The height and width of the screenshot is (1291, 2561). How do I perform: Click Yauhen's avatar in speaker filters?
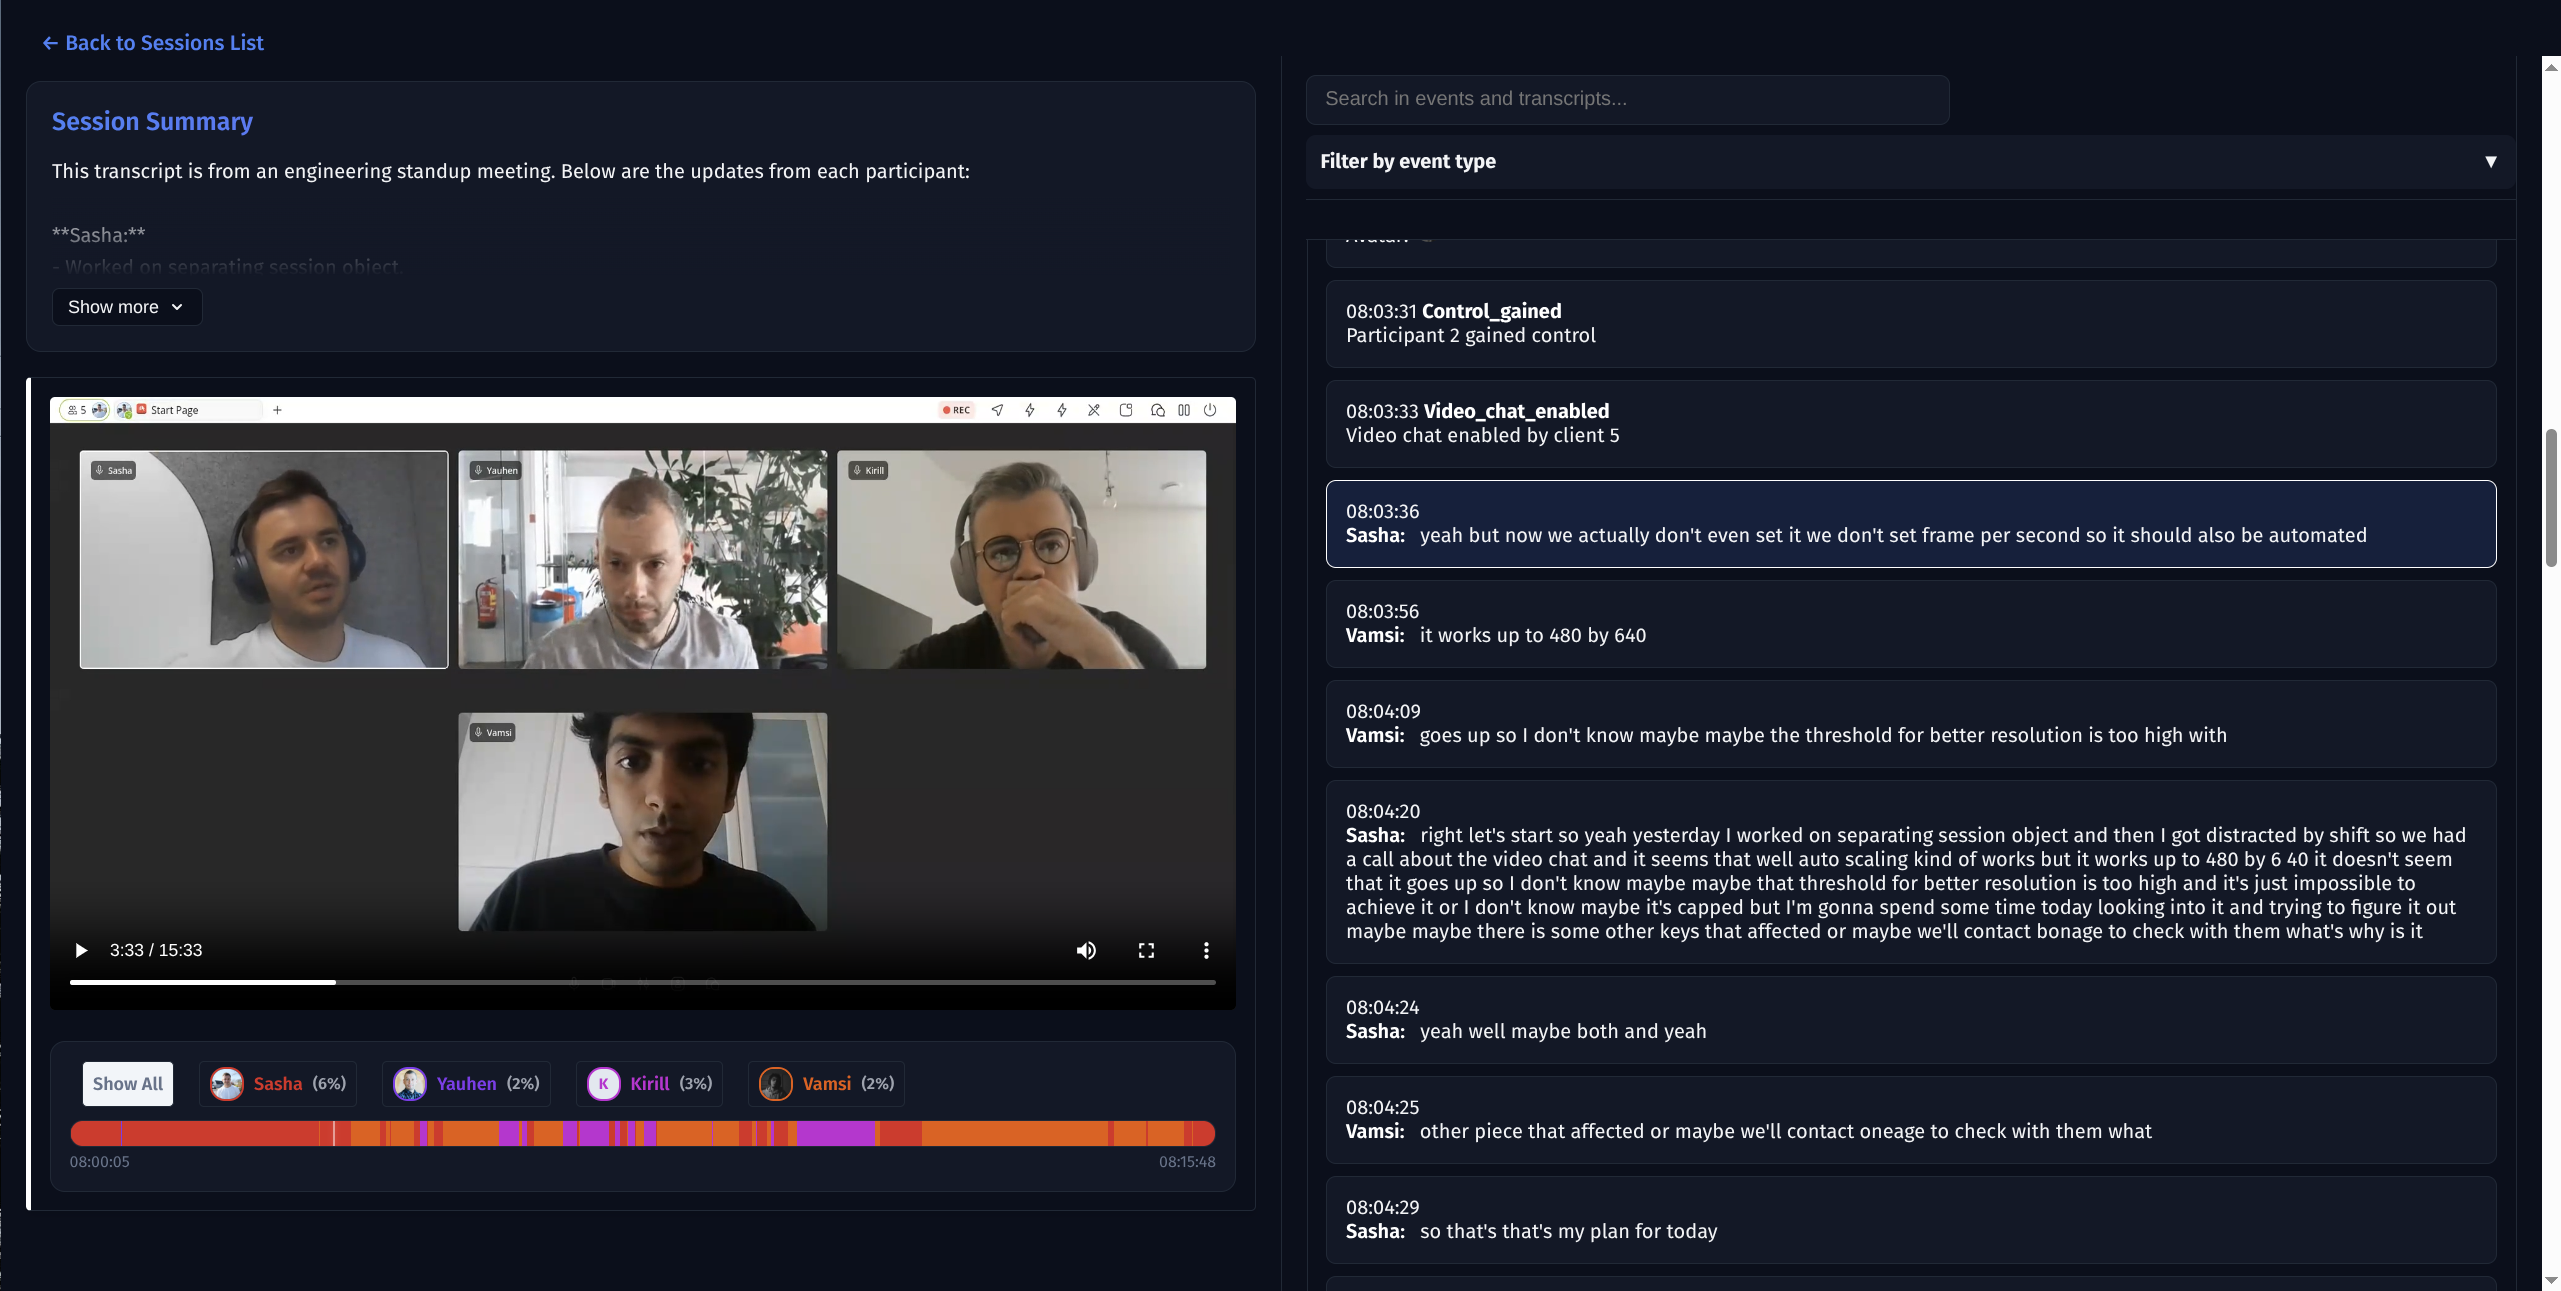pyautogui.click(x=410, y=1084)
